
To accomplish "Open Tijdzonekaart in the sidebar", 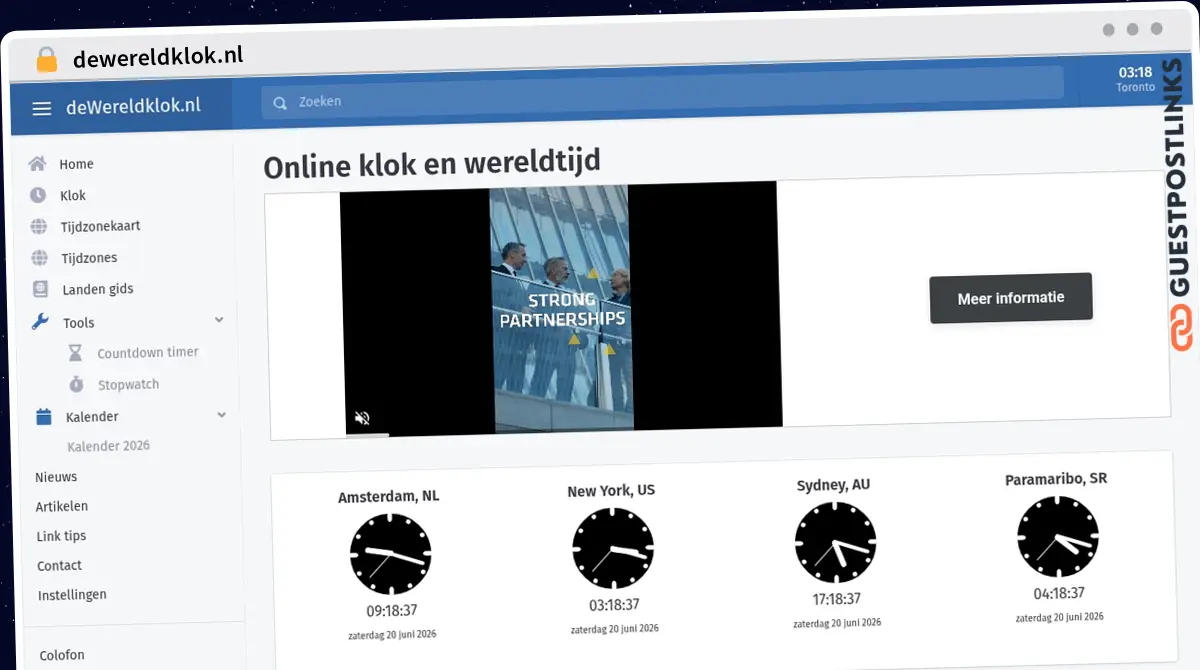I will tap(100, 226).
